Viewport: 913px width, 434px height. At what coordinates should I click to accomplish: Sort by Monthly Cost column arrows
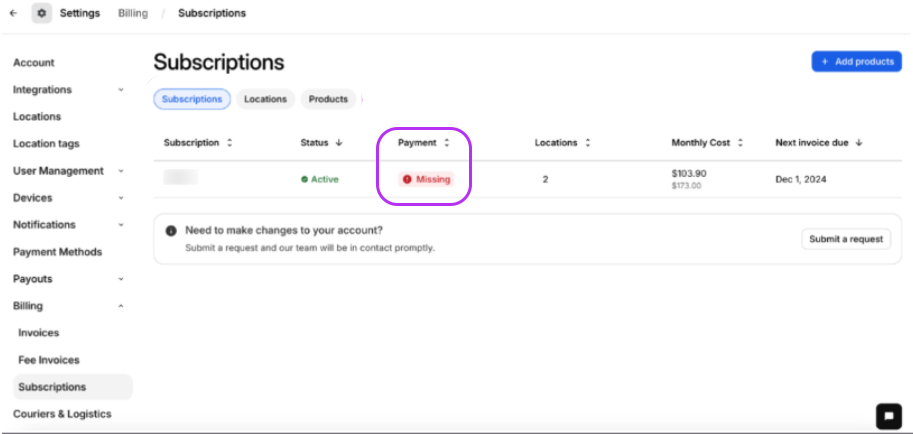point(740,143)
